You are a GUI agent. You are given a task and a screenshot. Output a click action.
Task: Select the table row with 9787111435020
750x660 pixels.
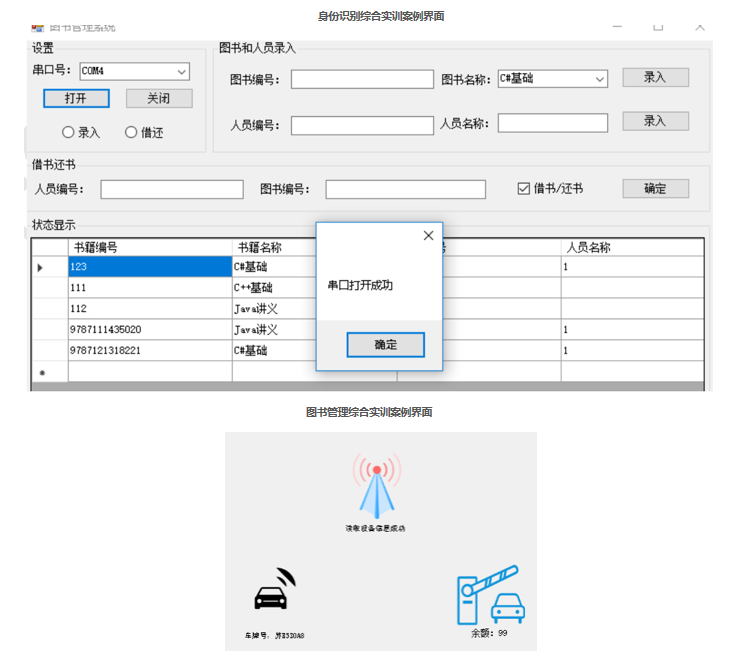(x=150, y=330)
